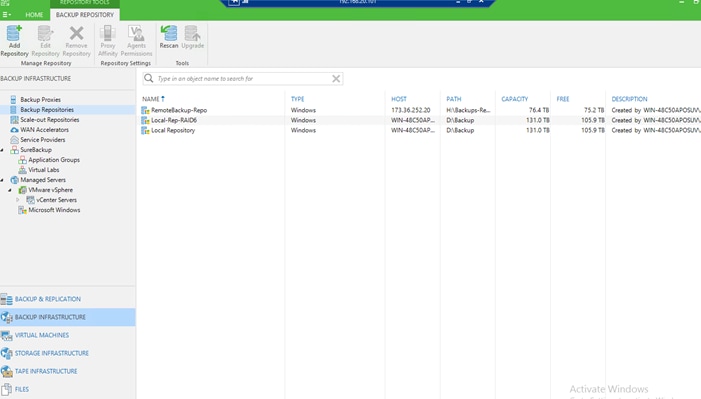Screen dimensions: 701x399
Task: Select the Local Repository row
Action: [x=420, y=130]
